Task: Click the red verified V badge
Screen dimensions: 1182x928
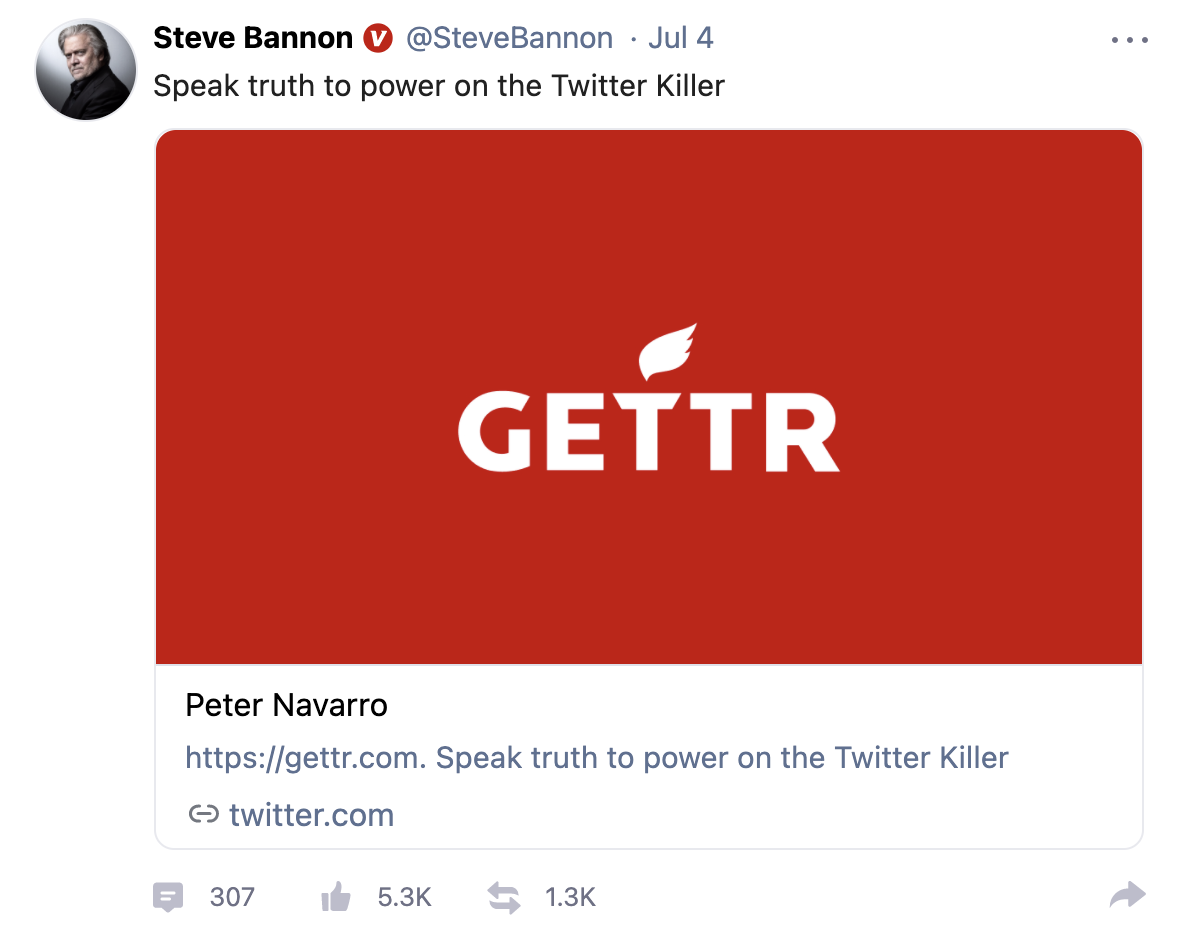Action: pos(378,38)
